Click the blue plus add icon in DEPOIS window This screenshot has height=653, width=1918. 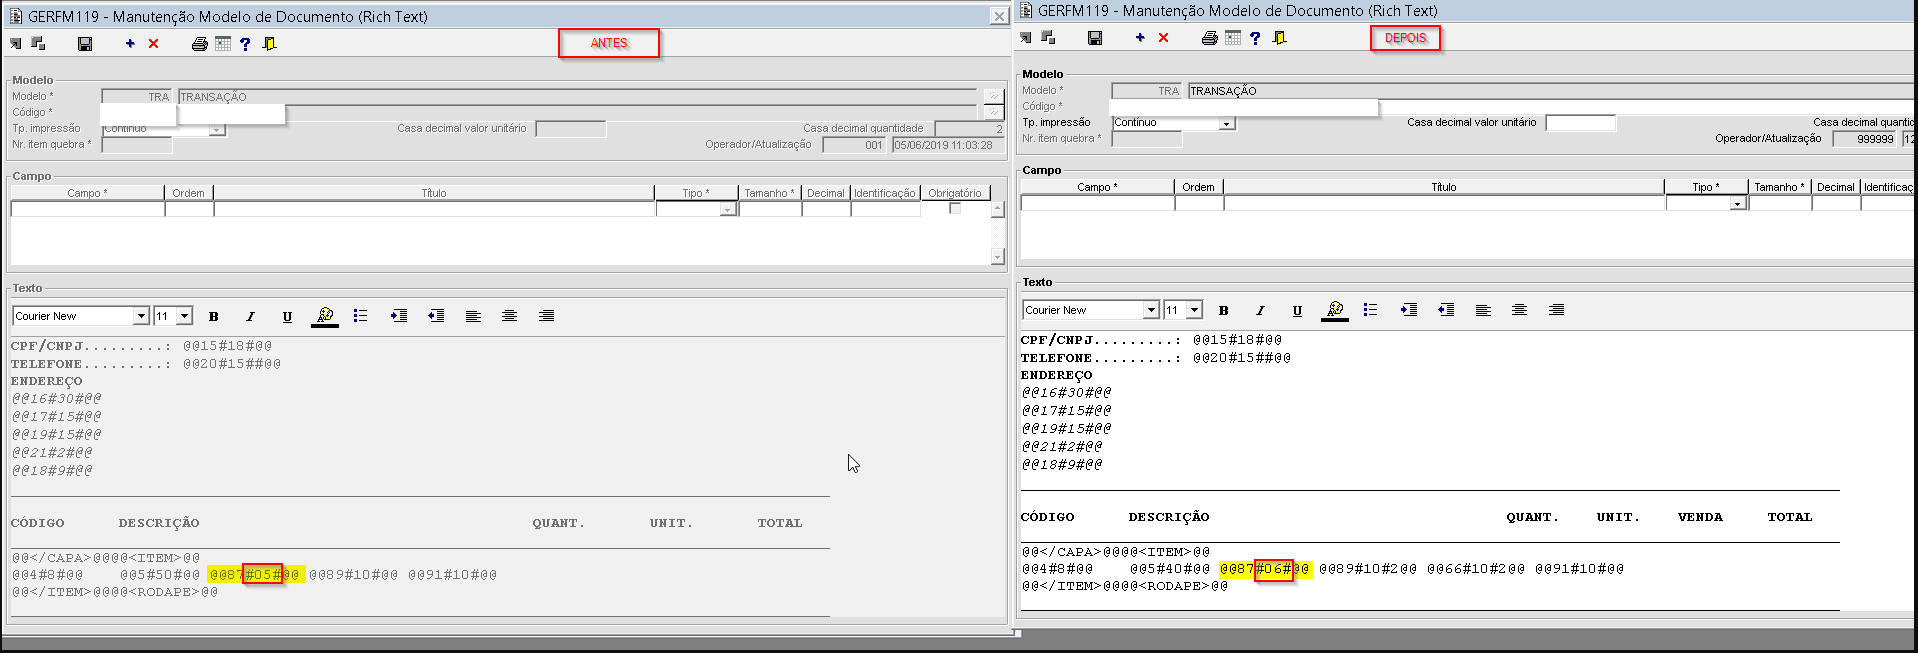pyautogui.click(x=1140, y=38)
